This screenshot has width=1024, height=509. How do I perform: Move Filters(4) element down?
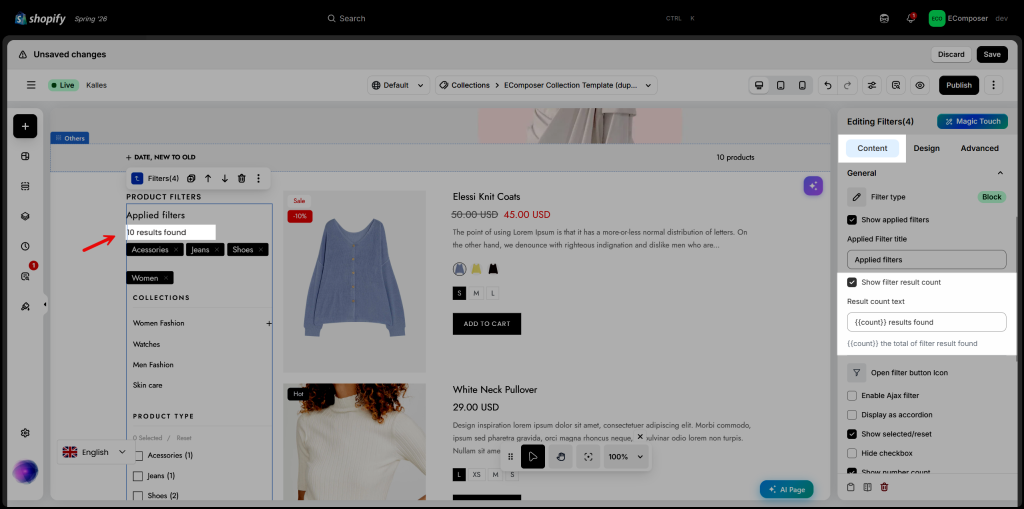(225, 178)
